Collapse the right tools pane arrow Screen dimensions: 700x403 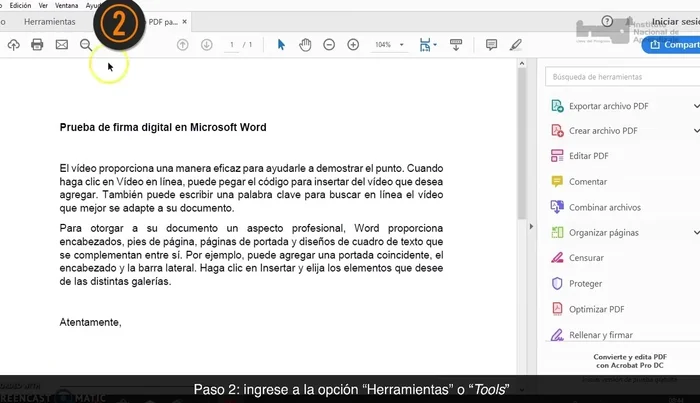pos(531,226)
